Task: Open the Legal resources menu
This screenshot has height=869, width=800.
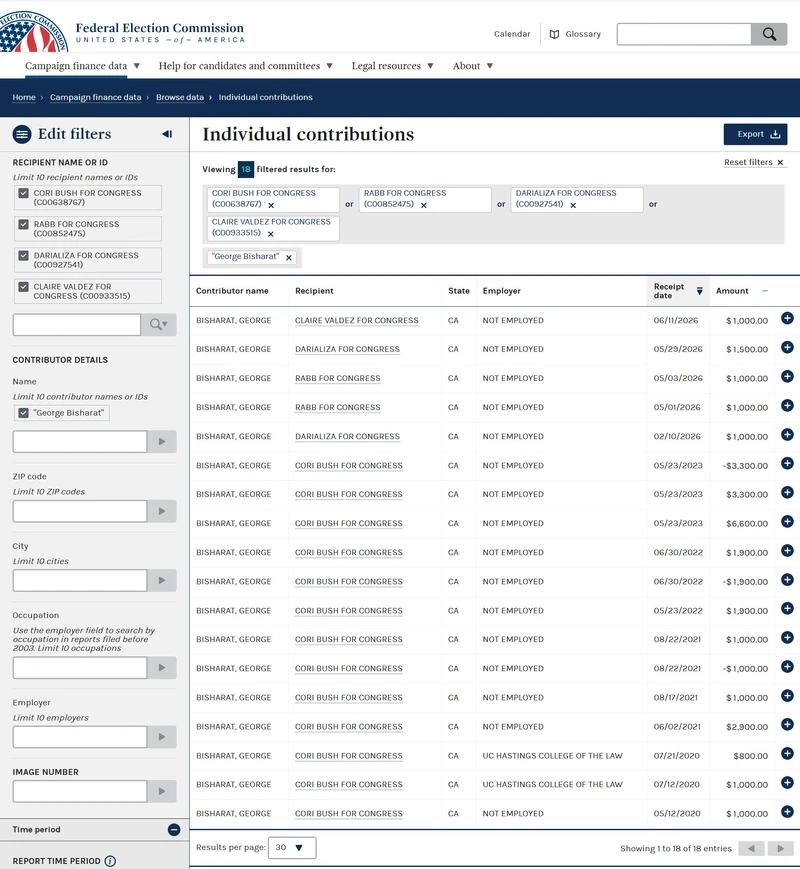Action: pyautogui.click(x=392, y=66)
